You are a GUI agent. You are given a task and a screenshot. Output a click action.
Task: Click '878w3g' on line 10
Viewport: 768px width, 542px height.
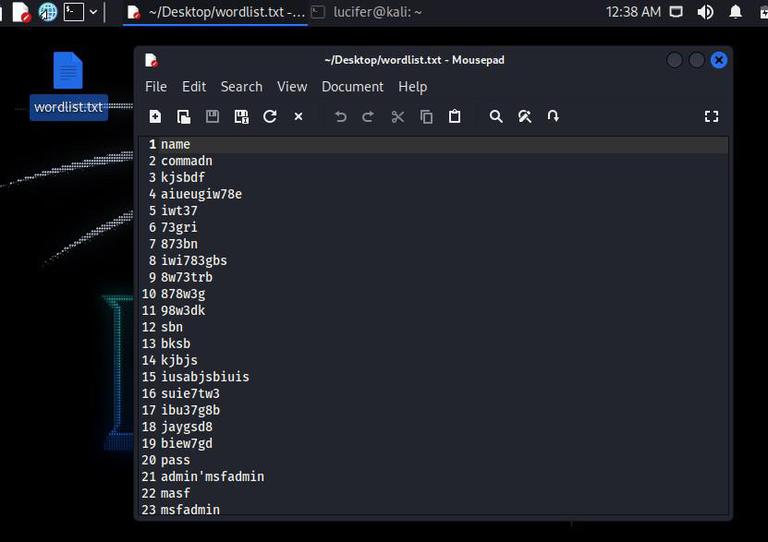coord(183,294)
